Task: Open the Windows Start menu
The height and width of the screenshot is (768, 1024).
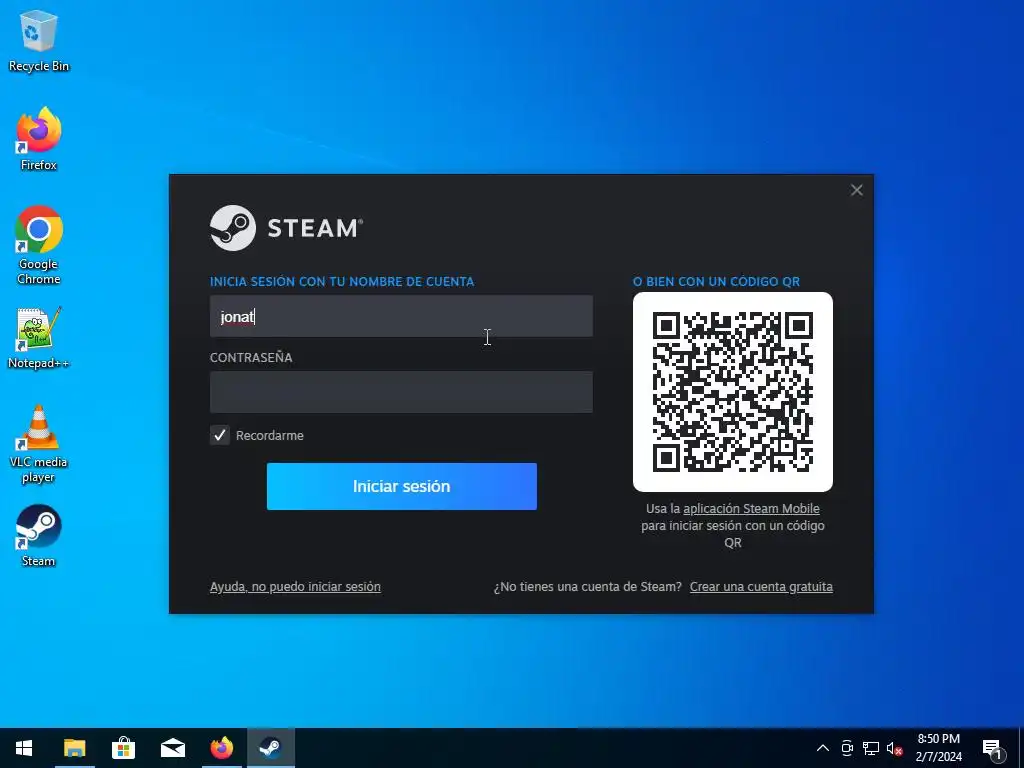Action: (24, 748)
